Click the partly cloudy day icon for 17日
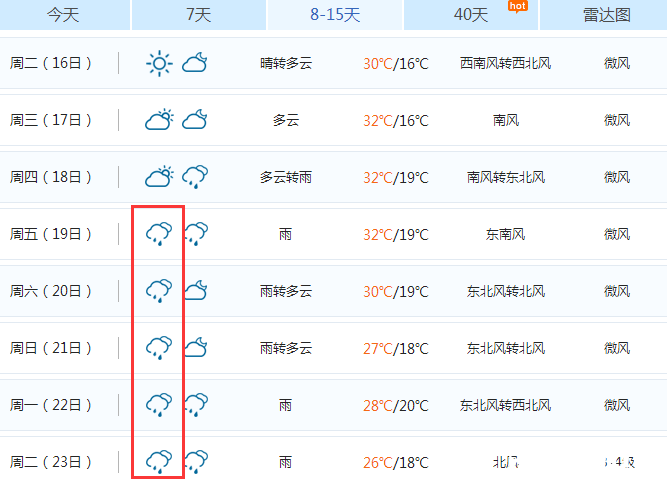This screenshot has width=667, height=485. point(159,120)
